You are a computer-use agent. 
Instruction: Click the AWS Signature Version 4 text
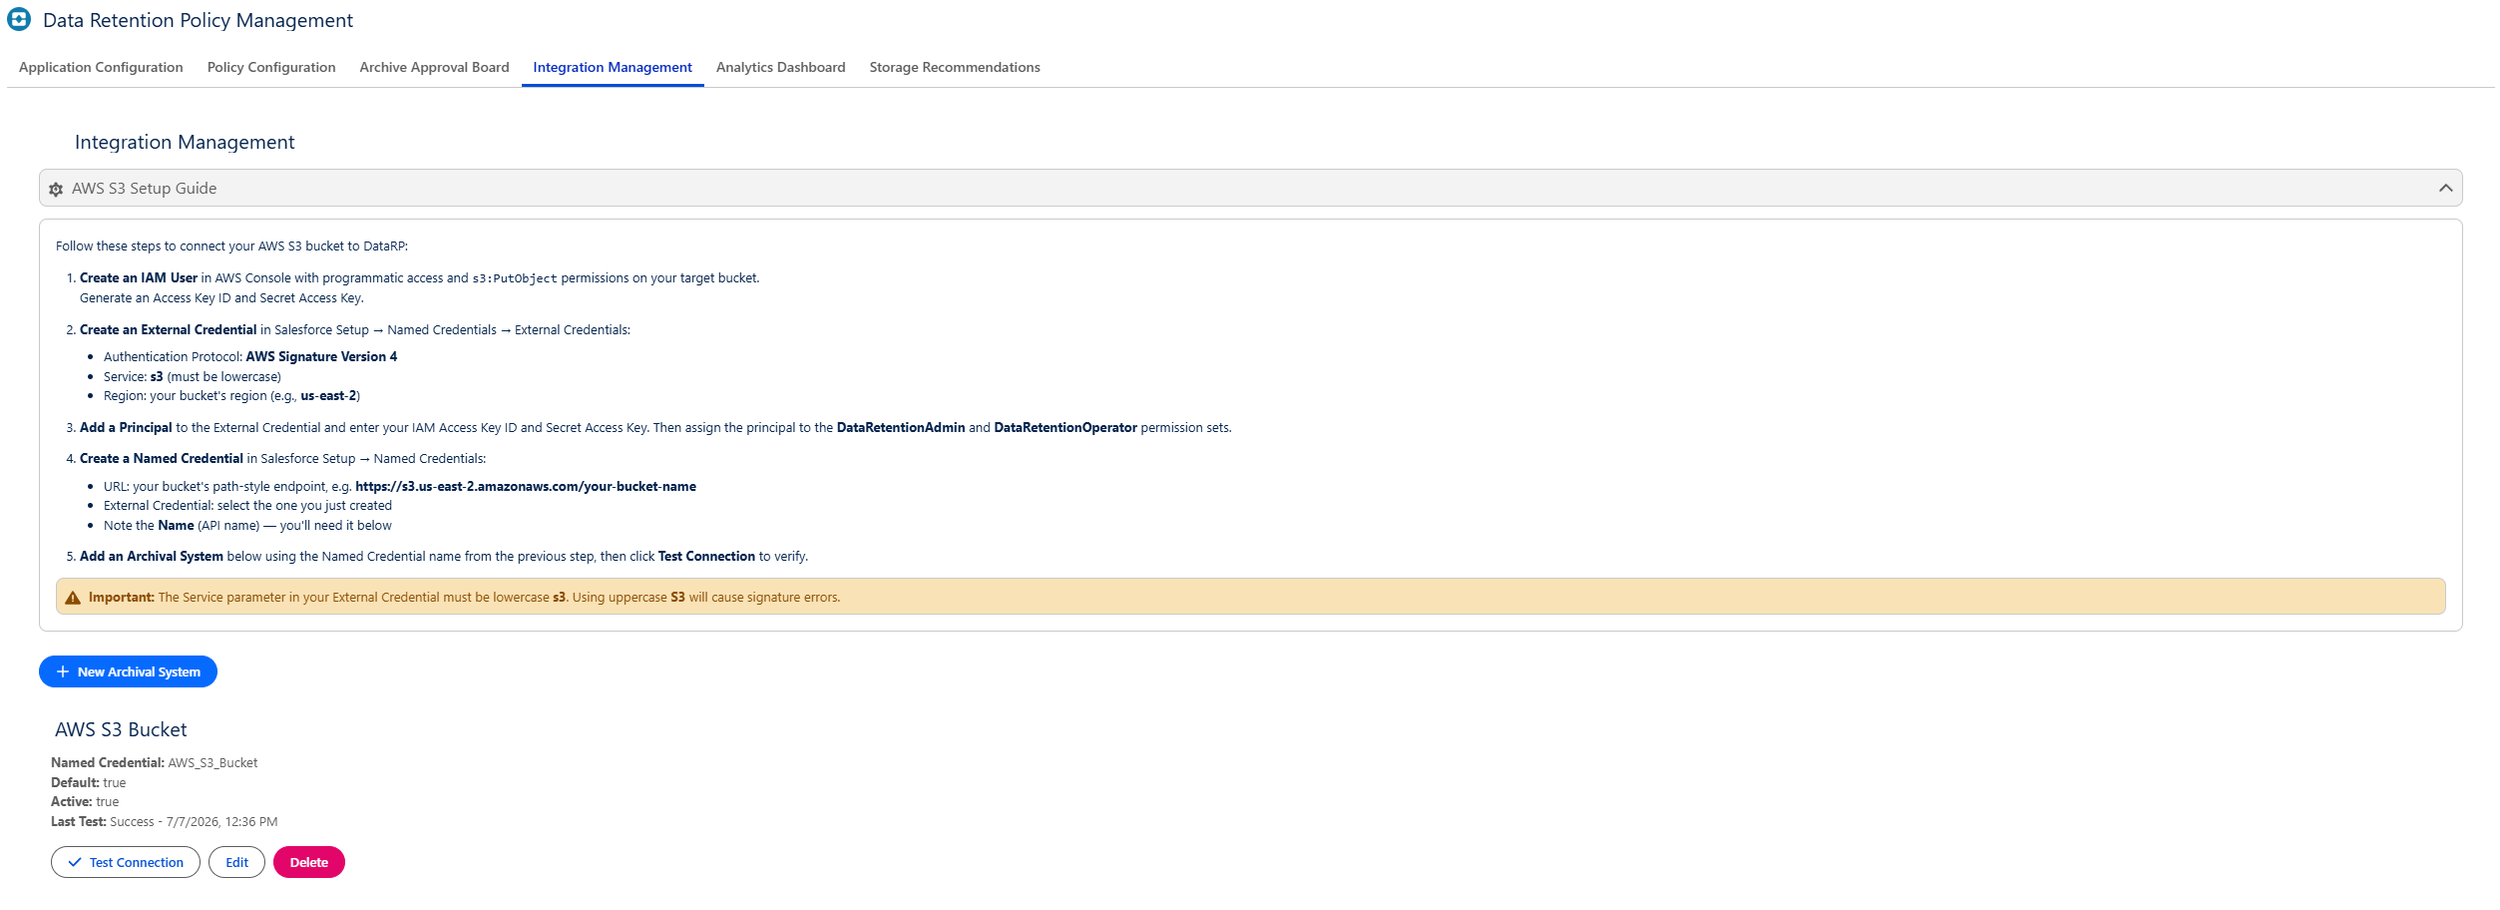point(321,357)
